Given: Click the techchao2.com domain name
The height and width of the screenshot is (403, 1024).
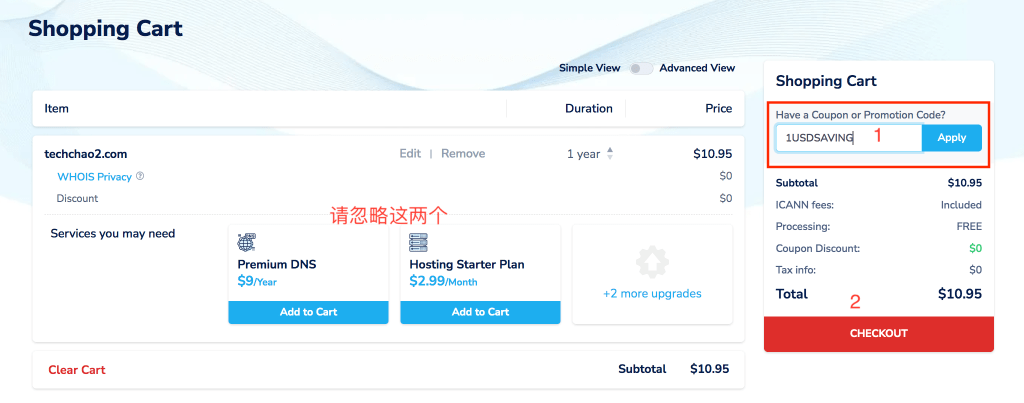Looking at the screenshot, I should coord(86,154).
